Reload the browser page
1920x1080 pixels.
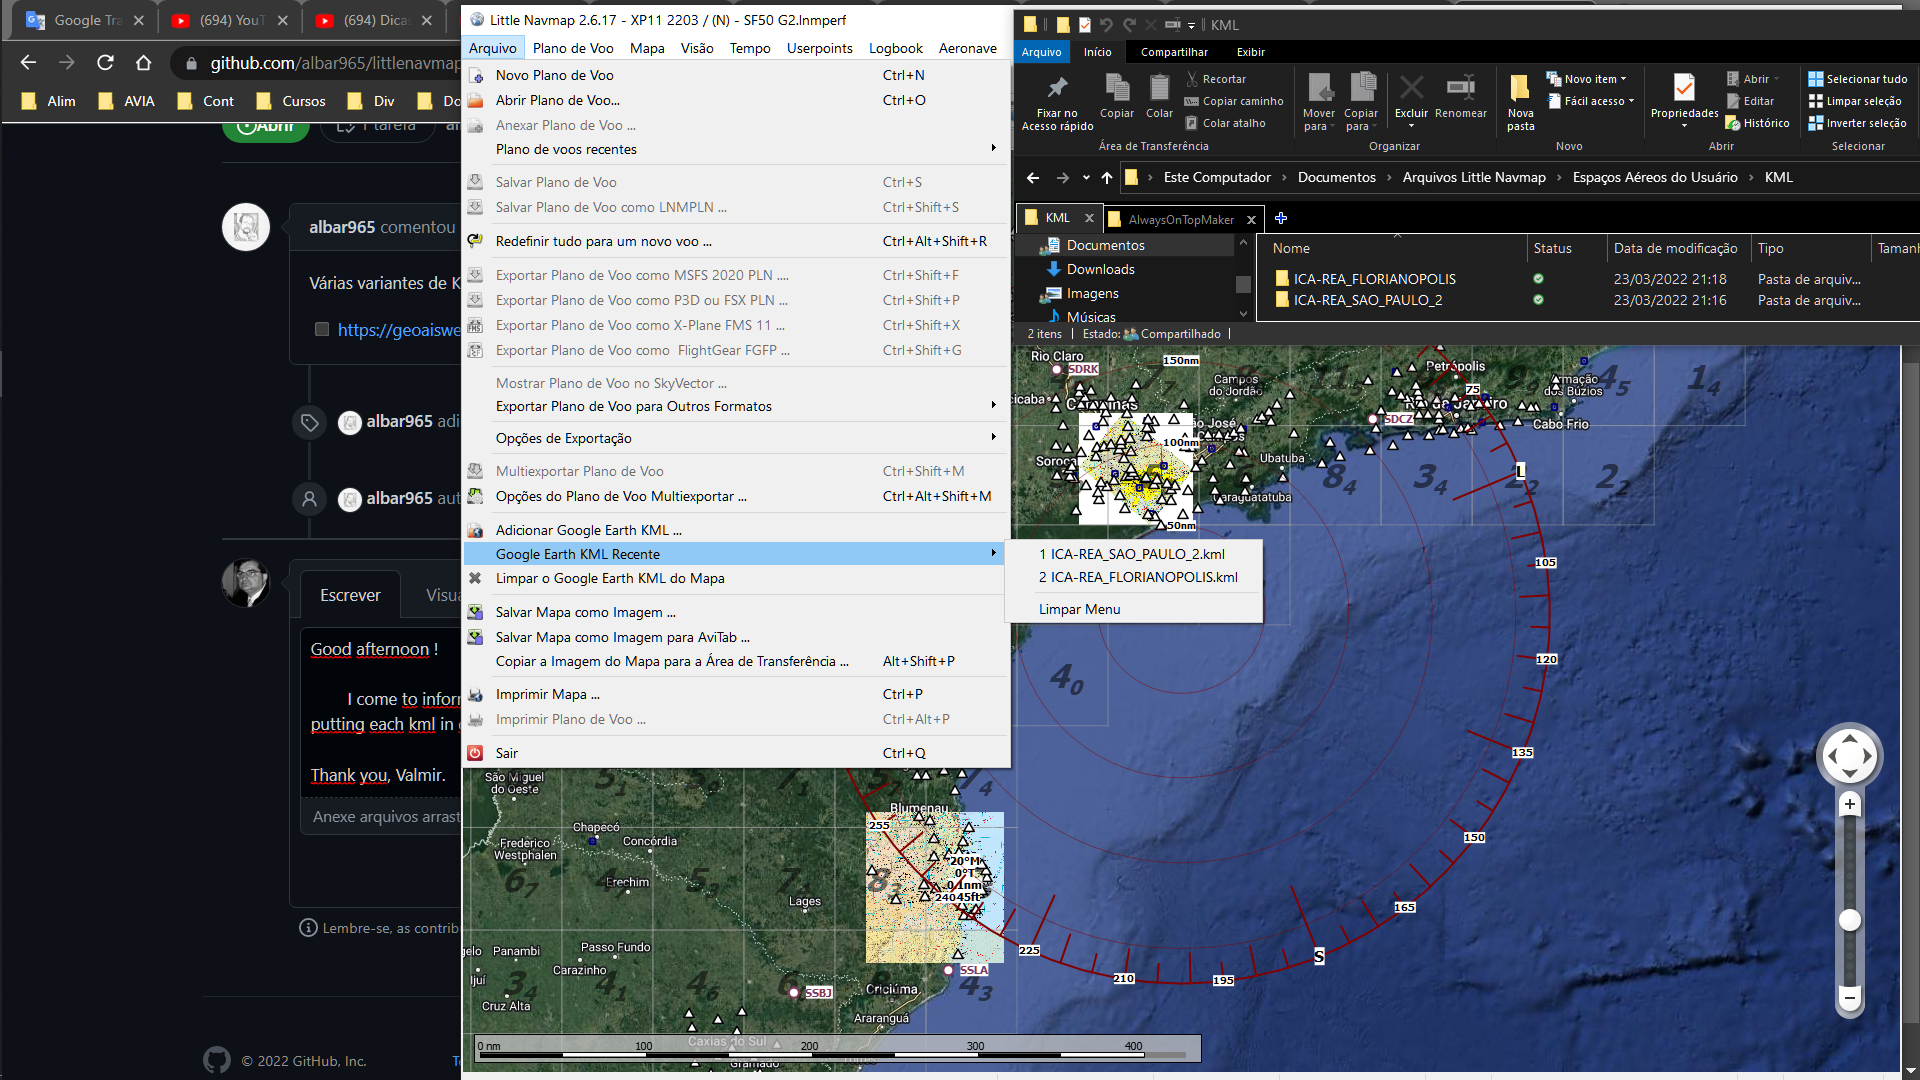105,63
